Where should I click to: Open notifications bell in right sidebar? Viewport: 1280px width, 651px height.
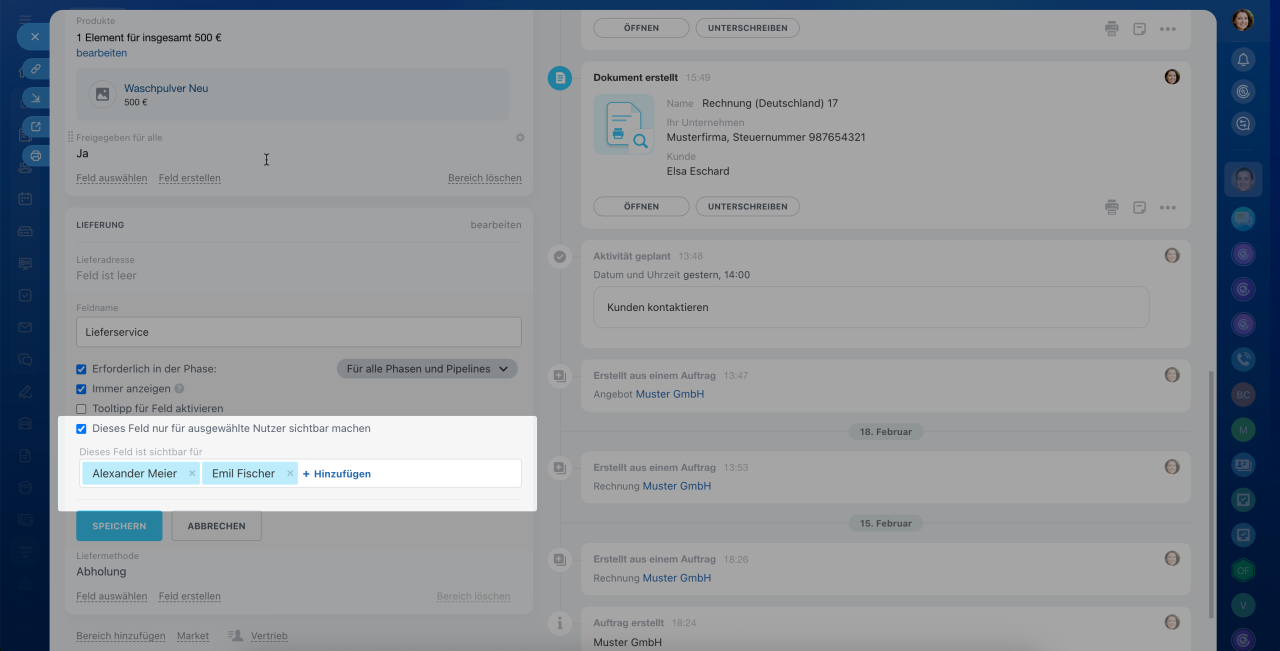pos(1243,60)
